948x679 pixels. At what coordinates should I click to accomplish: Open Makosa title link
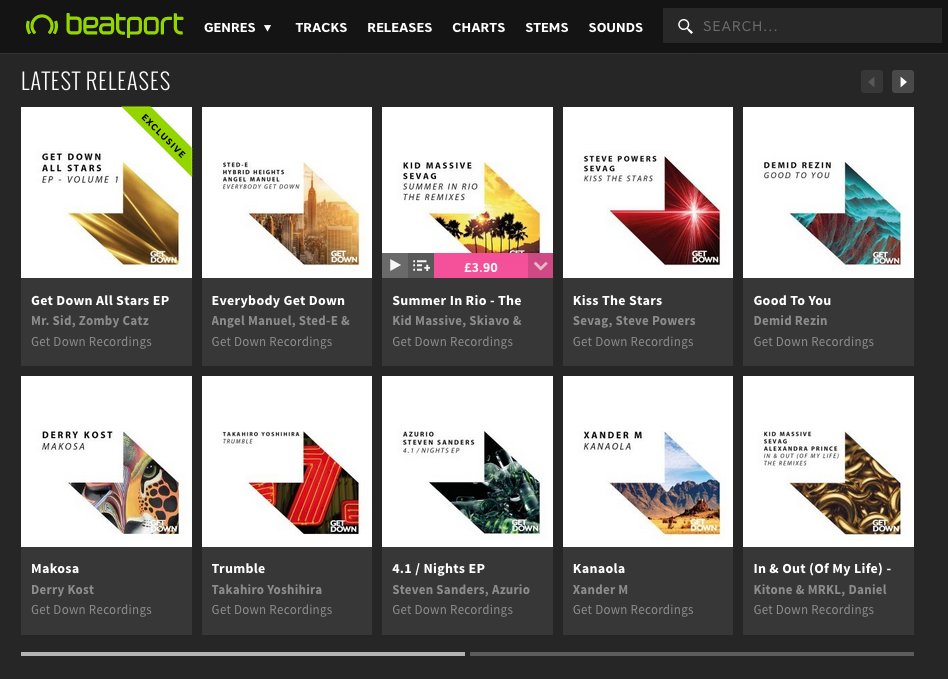pos(55,568)
